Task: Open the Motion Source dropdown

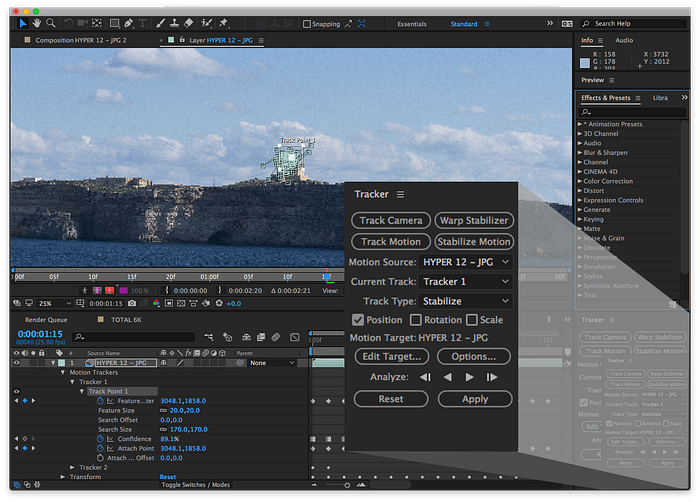Action: point(465,262)
